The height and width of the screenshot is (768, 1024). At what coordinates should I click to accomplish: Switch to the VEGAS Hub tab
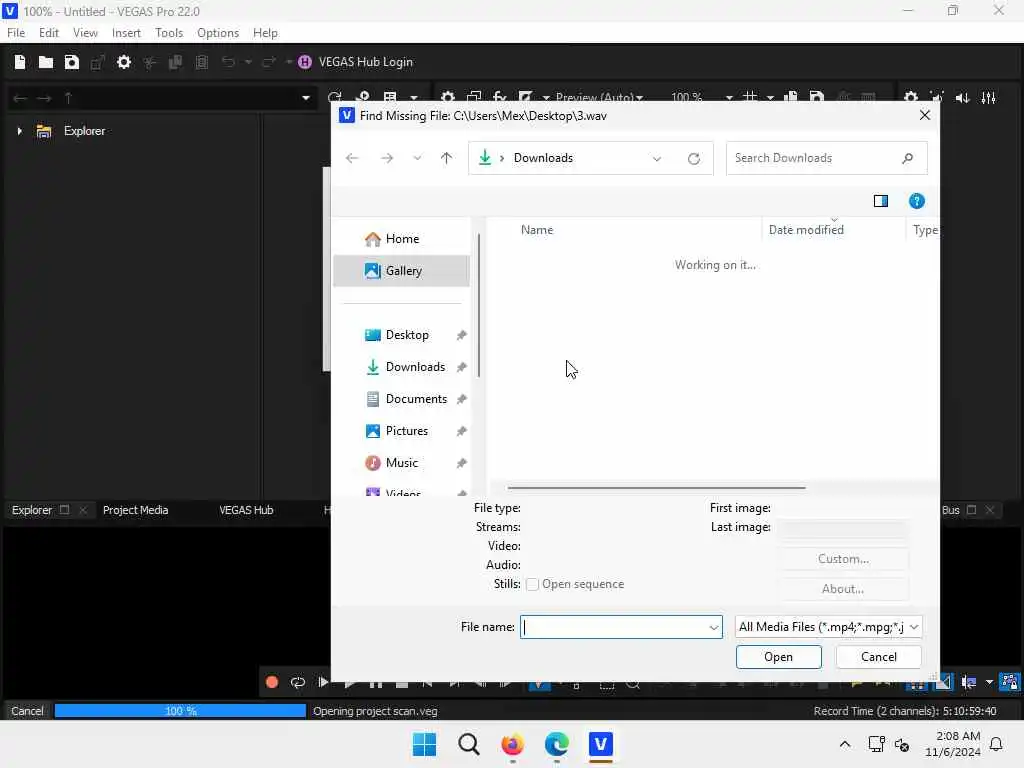(x=246, y=510)
